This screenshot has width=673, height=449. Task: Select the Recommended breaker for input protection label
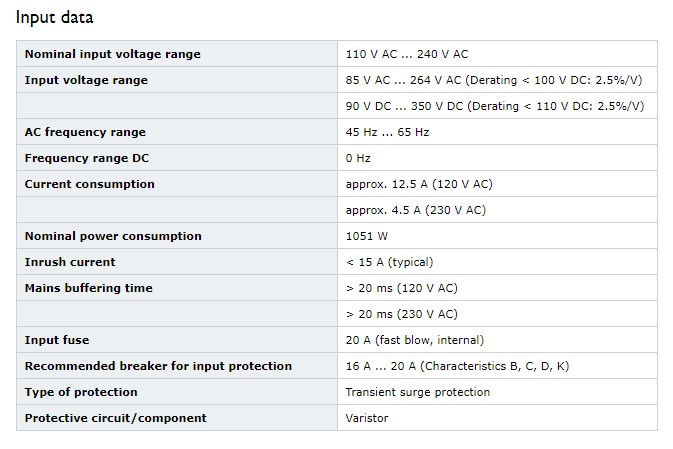[x=158, y=366]
